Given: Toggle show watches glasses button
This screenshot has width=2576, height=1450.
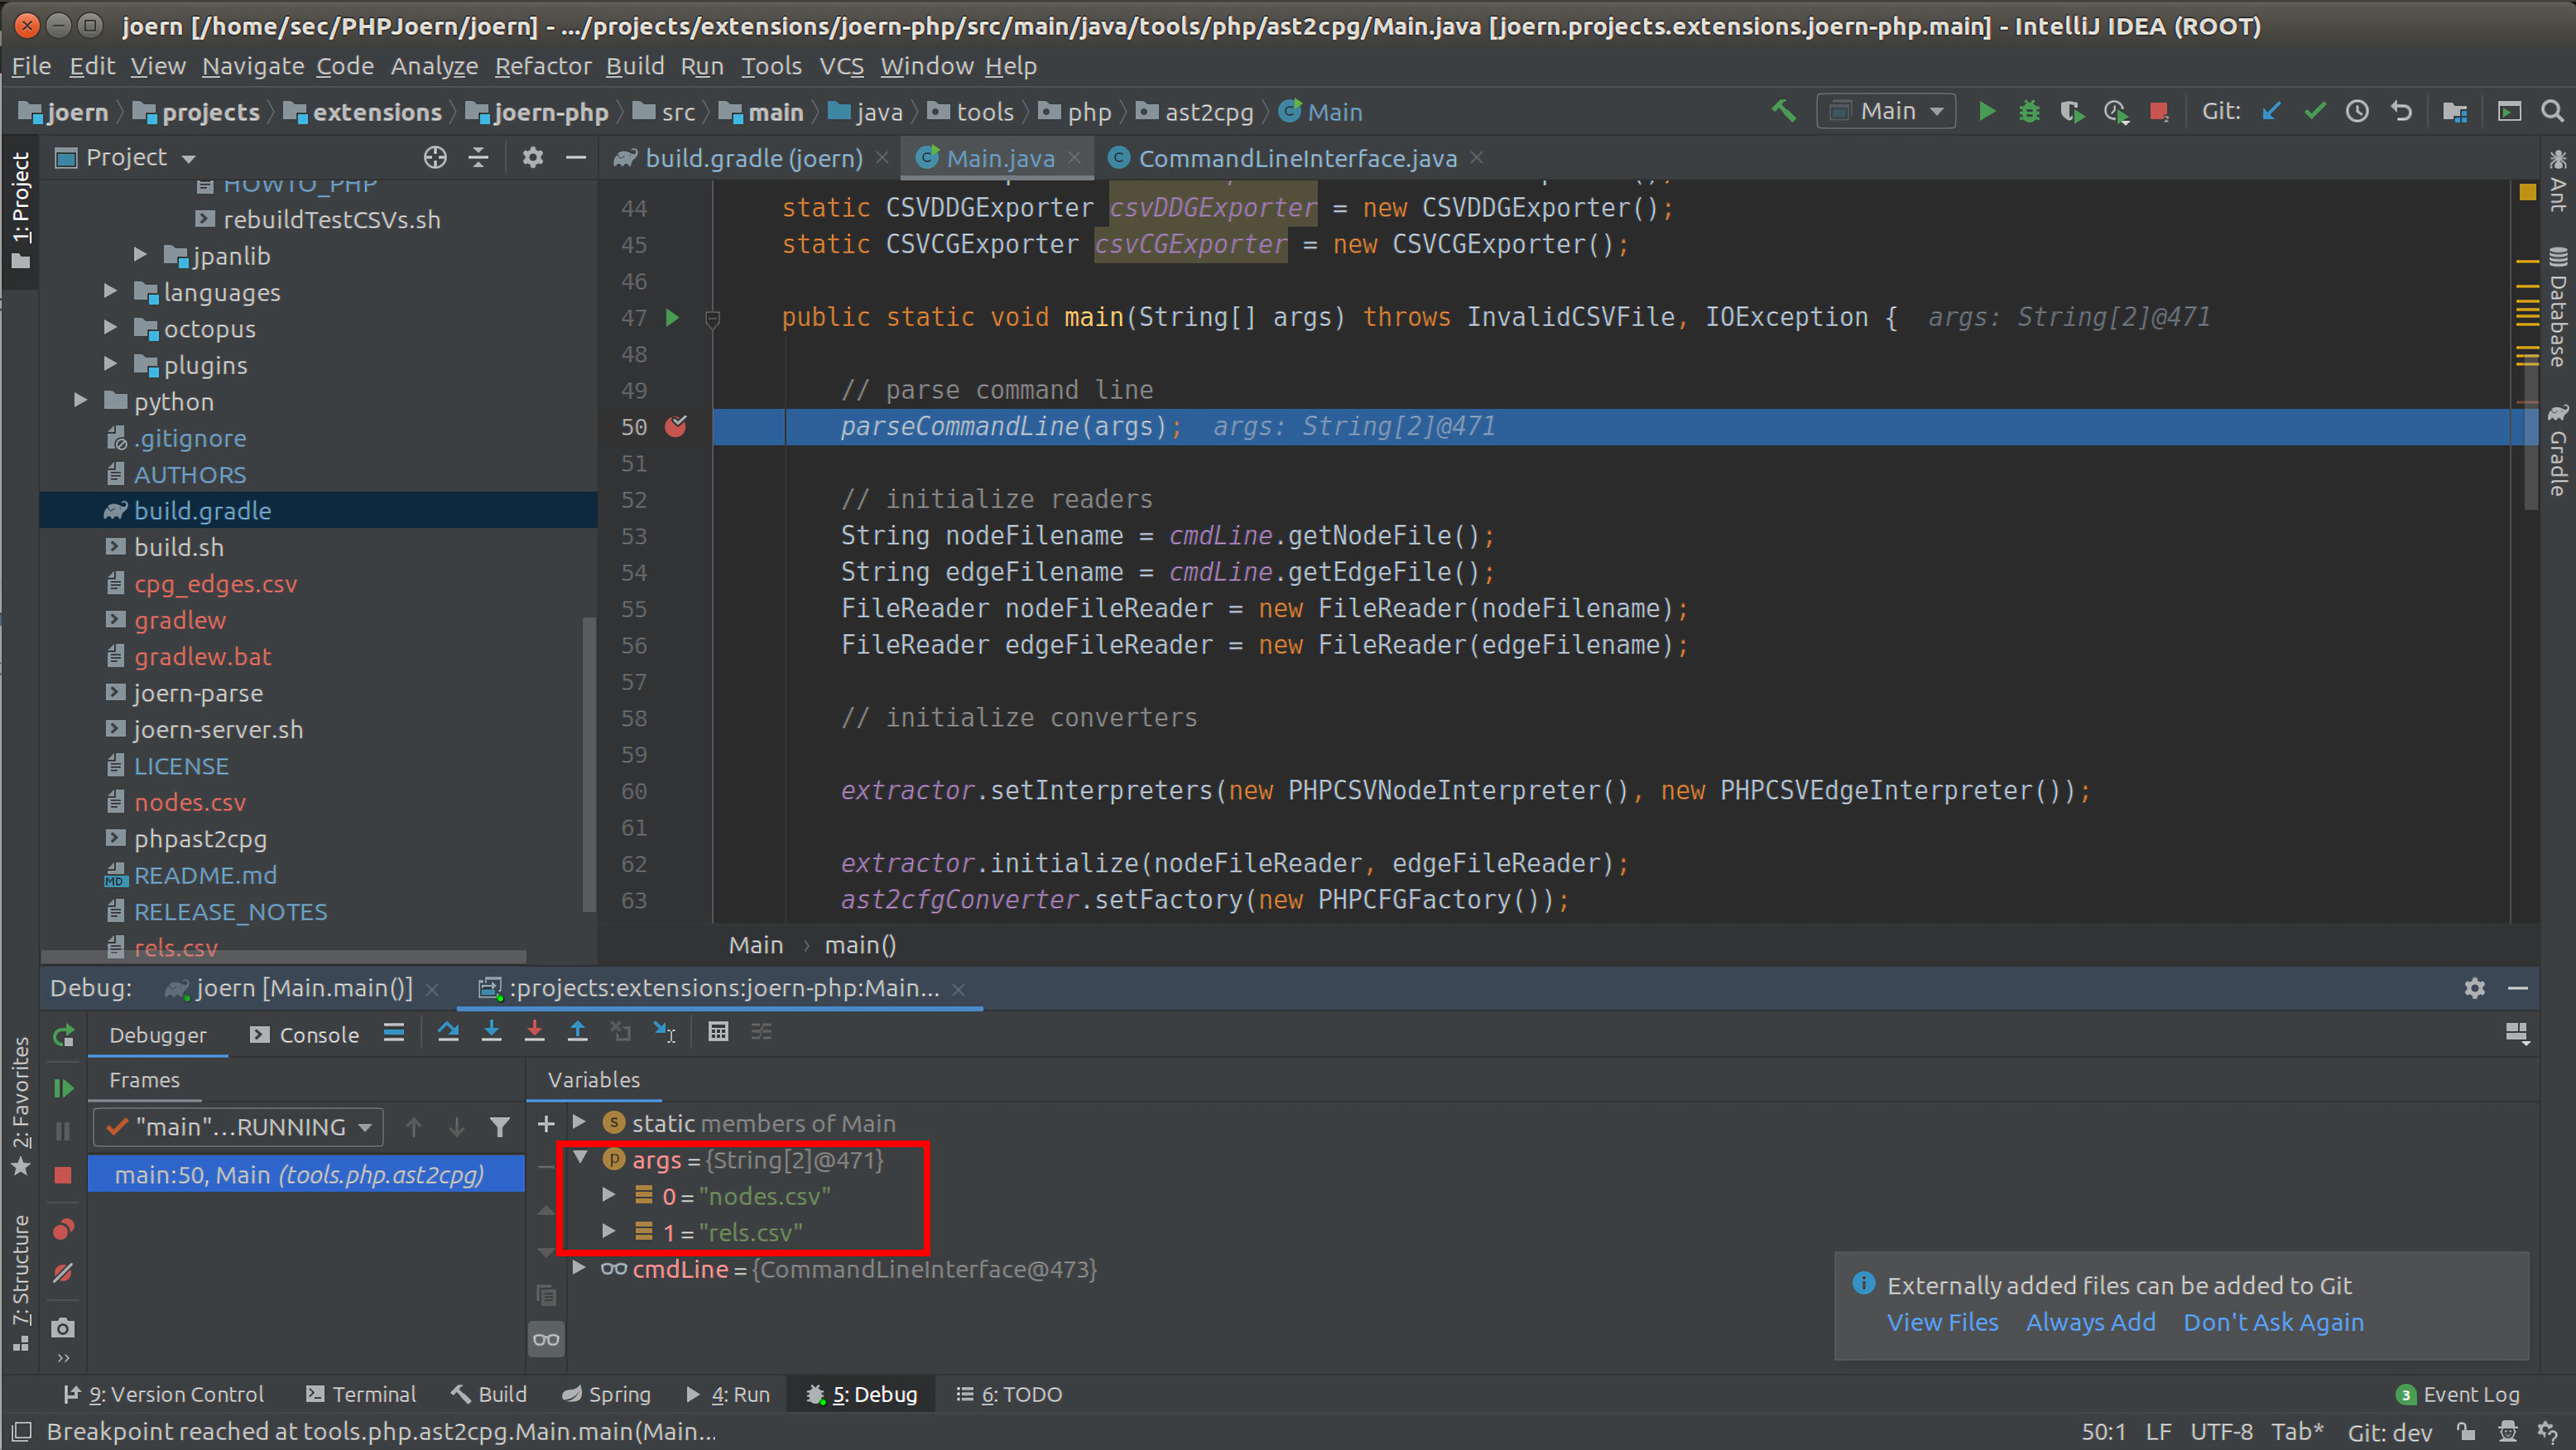Looking at the screenshot, I should click(546, 1339).
